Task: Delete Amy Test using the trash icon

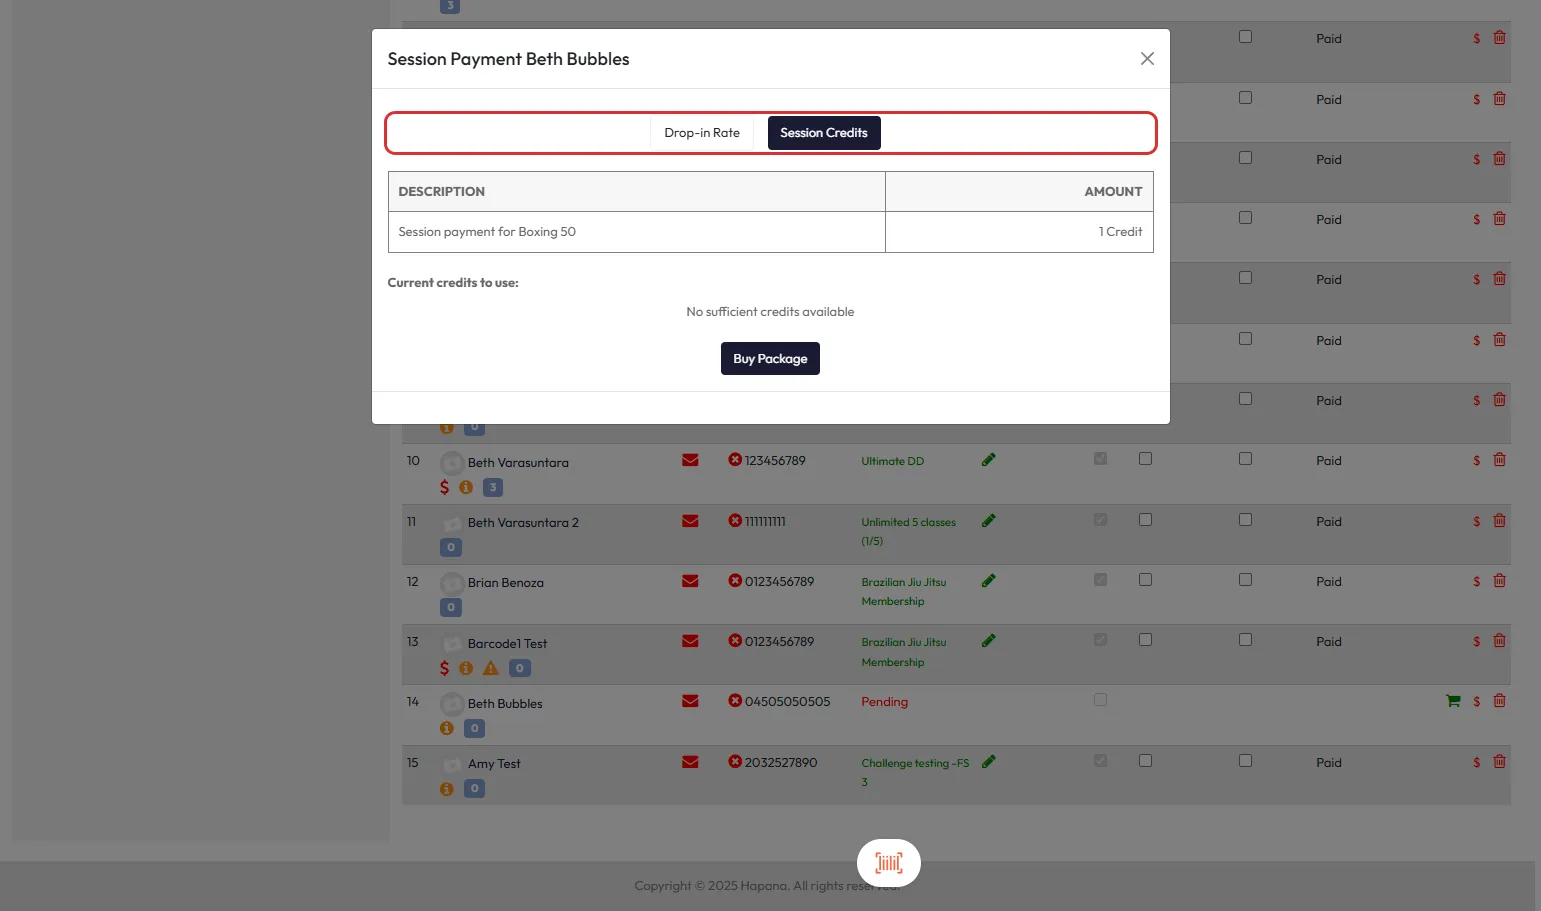Action: coord(1499,762)
